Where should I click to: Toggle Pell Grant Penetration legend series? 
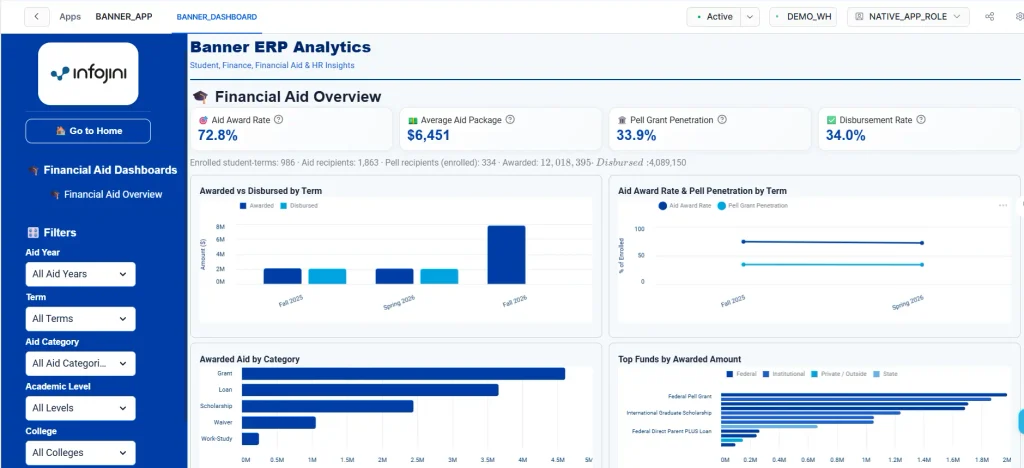pyautogui.click(x=752, y=206)
